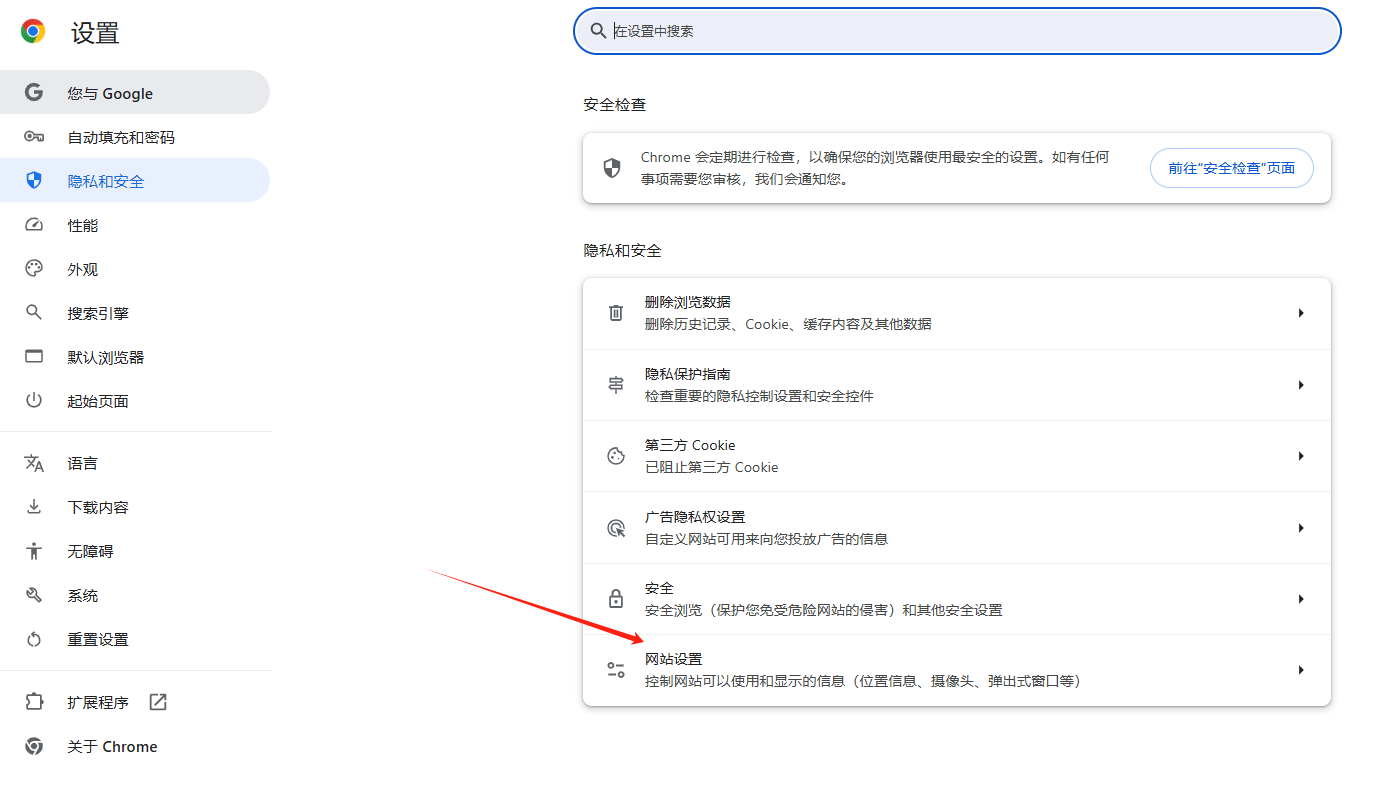Click the Chrome logo beside 设置 title
Viewport: 1398px width, 805px height.
coord(33,32)
